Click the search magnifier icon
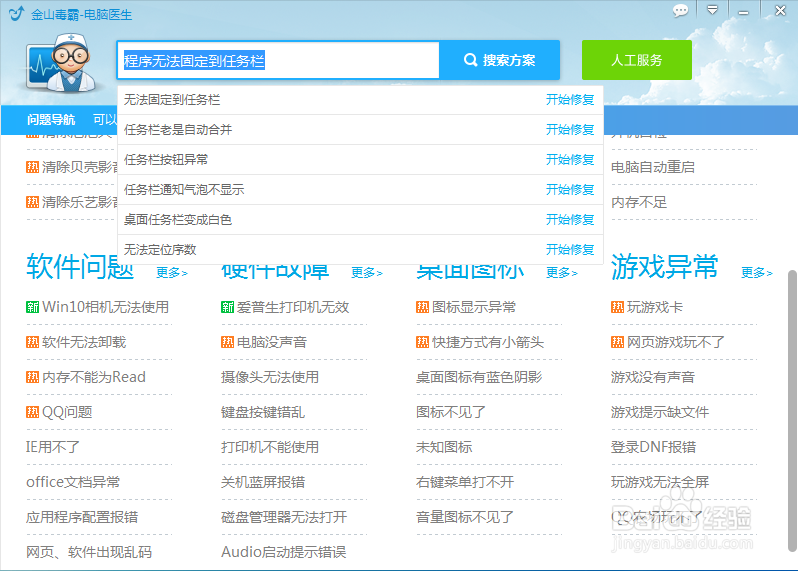The image size is (798, 571). [x=470, y=60]
